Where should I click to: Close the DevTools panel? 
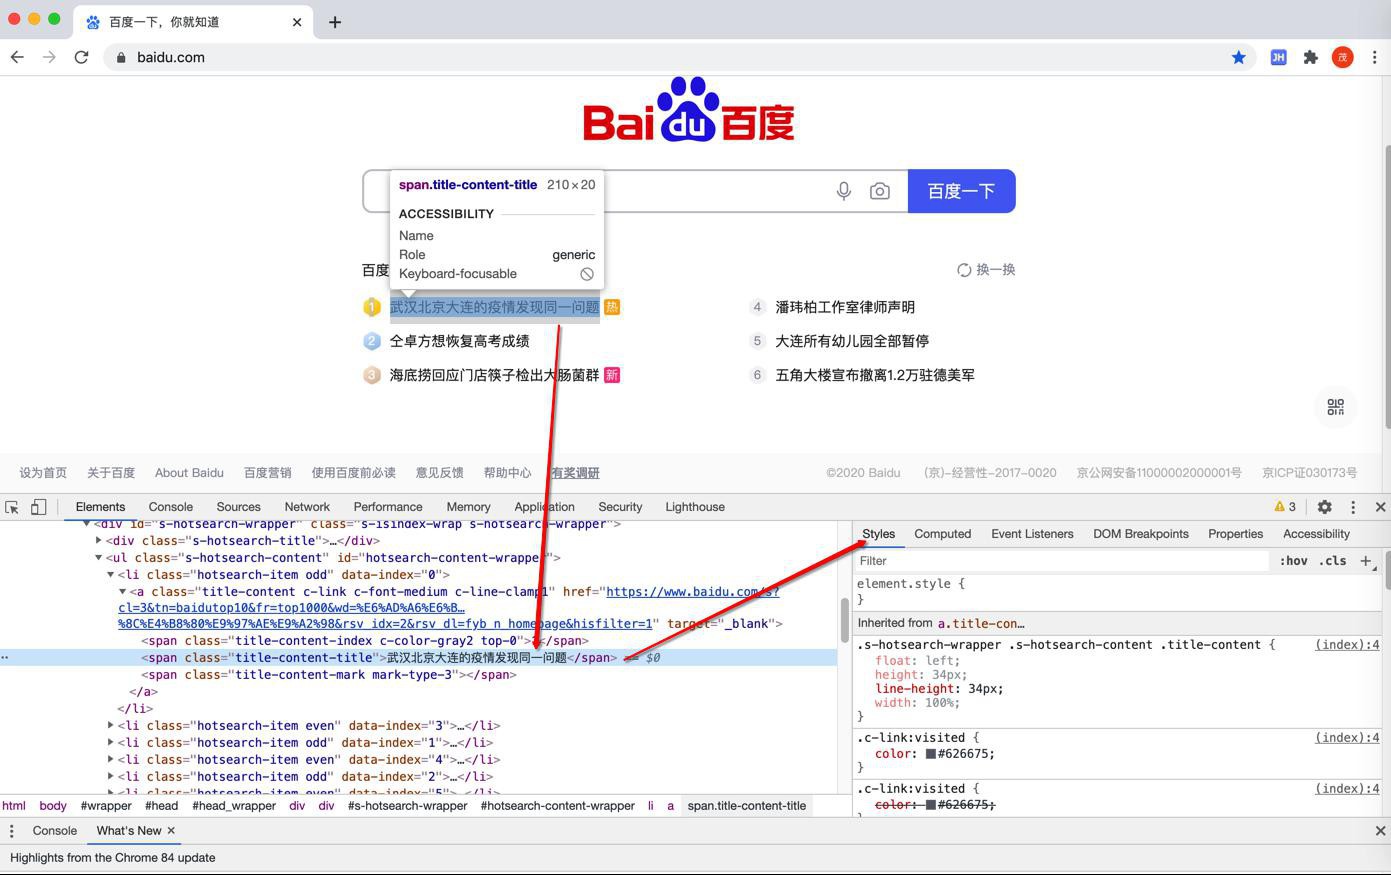coord(1380,507)
